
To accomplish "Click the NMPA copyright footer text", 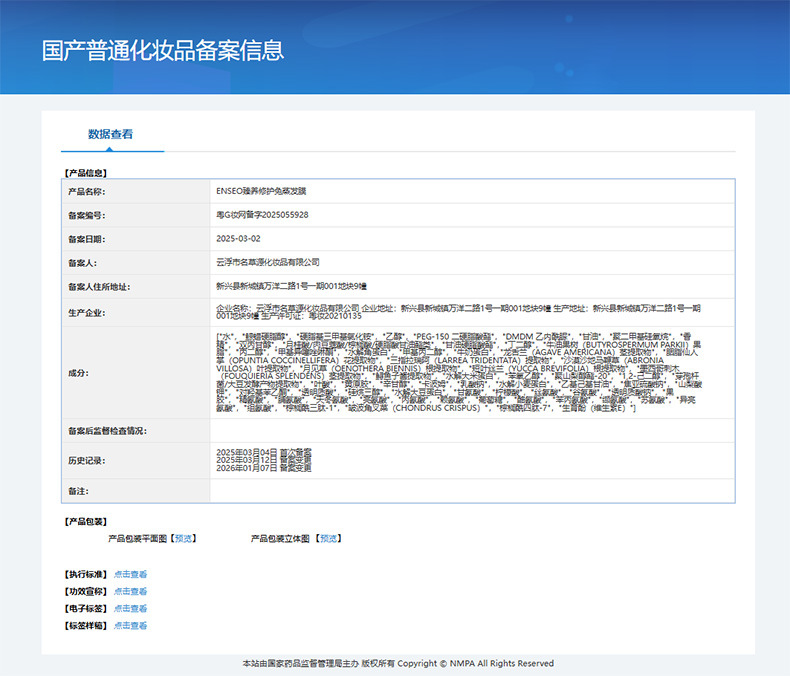I will click(x=398, y=663).
